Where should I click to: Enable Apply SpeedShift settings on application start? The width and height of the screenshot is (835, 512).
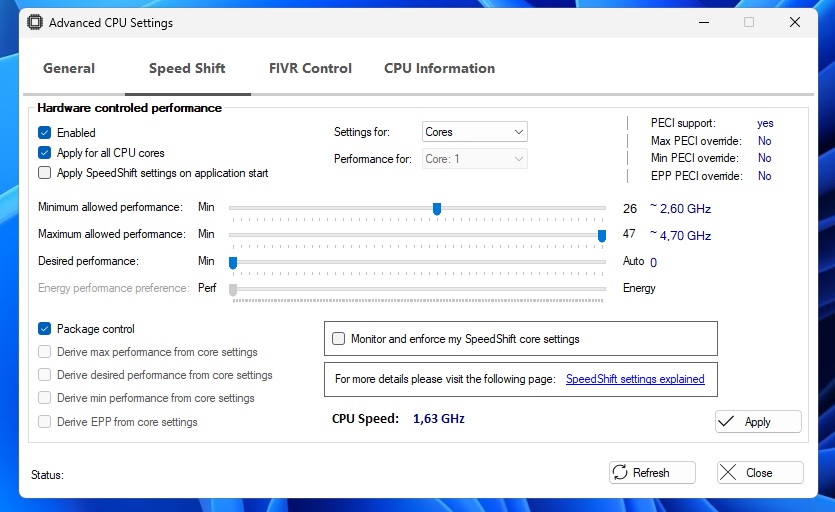click(45, 173)
